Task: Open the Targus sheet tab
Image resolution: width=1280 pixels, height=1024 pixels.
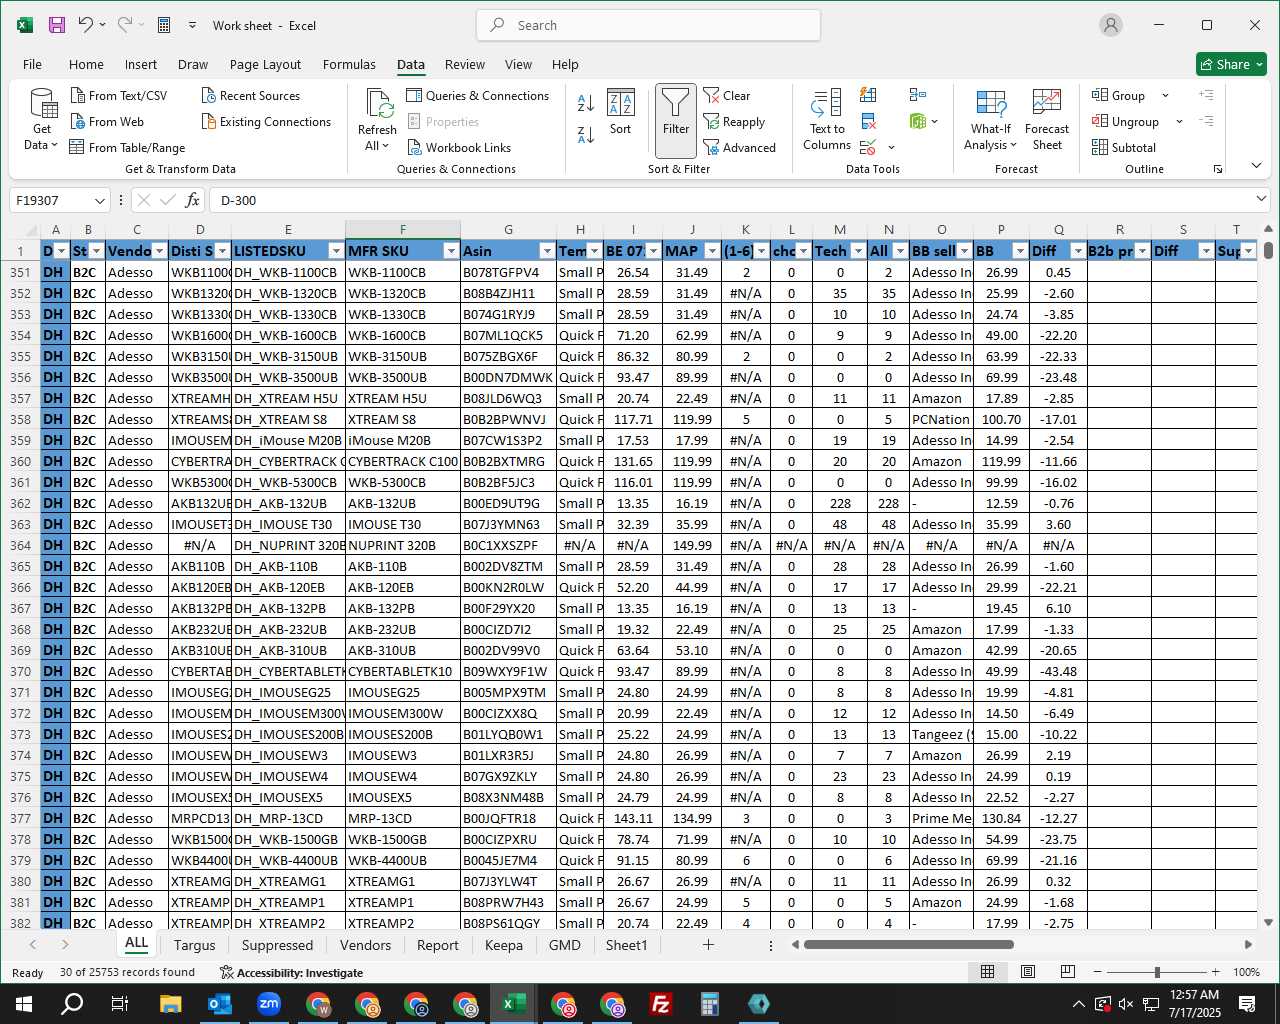Action: tap(194, 945)
